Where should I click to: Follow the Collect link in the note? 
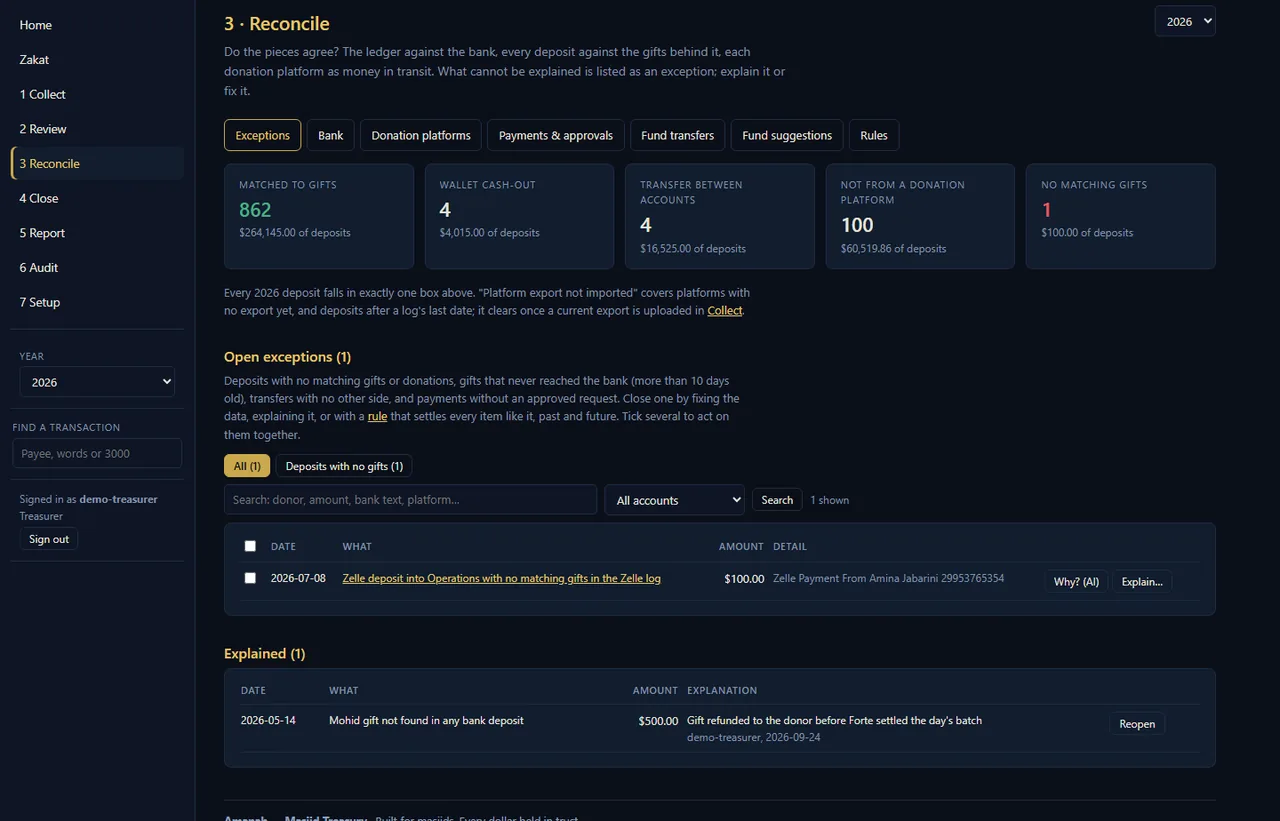tap(725, 311)
